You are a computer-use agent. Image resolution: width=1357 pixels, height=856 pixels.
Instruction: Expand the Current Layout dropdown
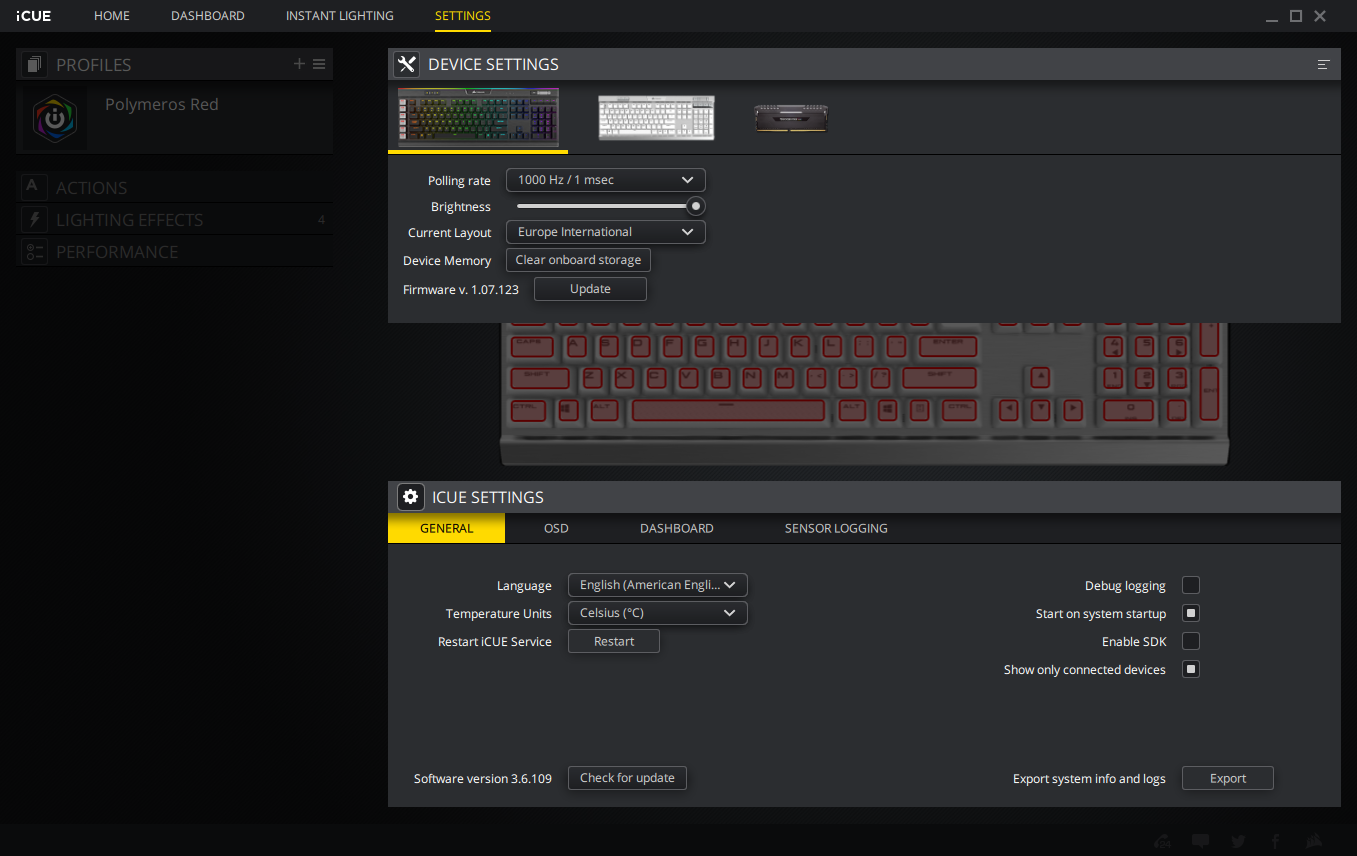[605, 232]
